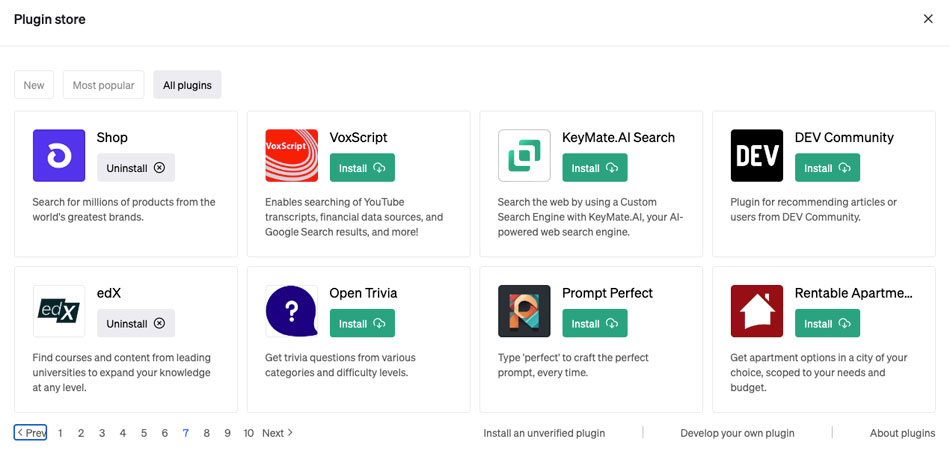The height and width of the screenshot is (451, 950).
Task: Click the Prompt Perfect logo
Action: (x=524, y=311)
